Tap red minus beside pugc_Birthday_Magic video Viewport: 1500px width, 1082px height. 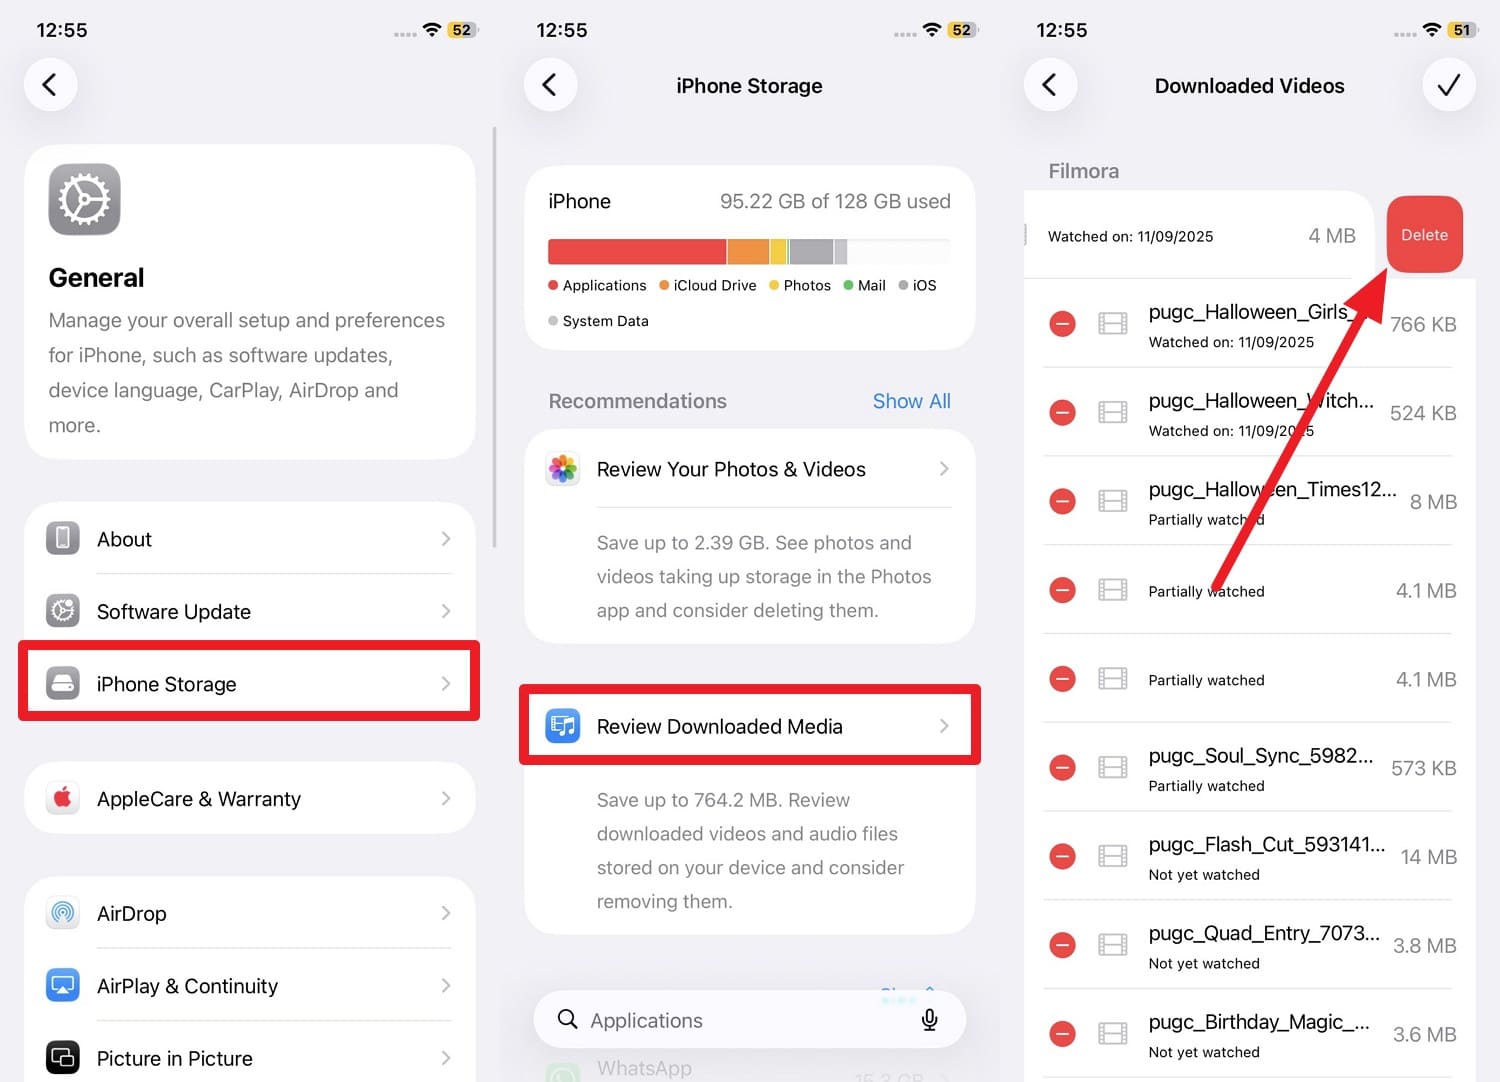(x=1063, y=1034)
